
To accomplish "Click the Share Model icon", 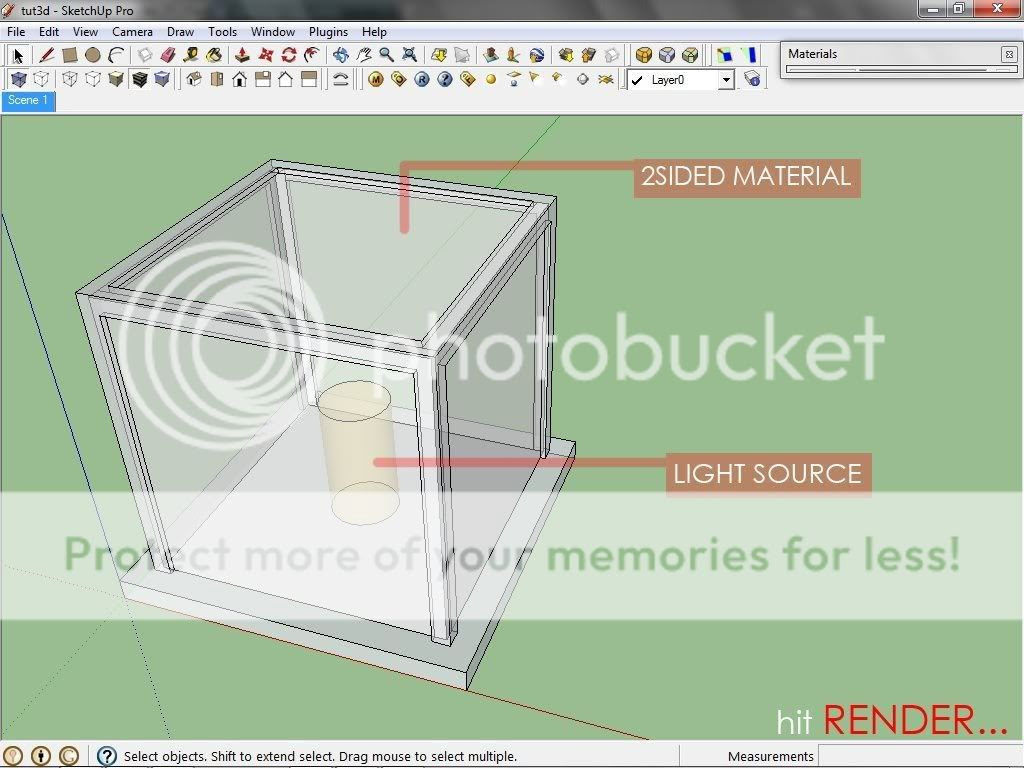I will click(588, 56).
